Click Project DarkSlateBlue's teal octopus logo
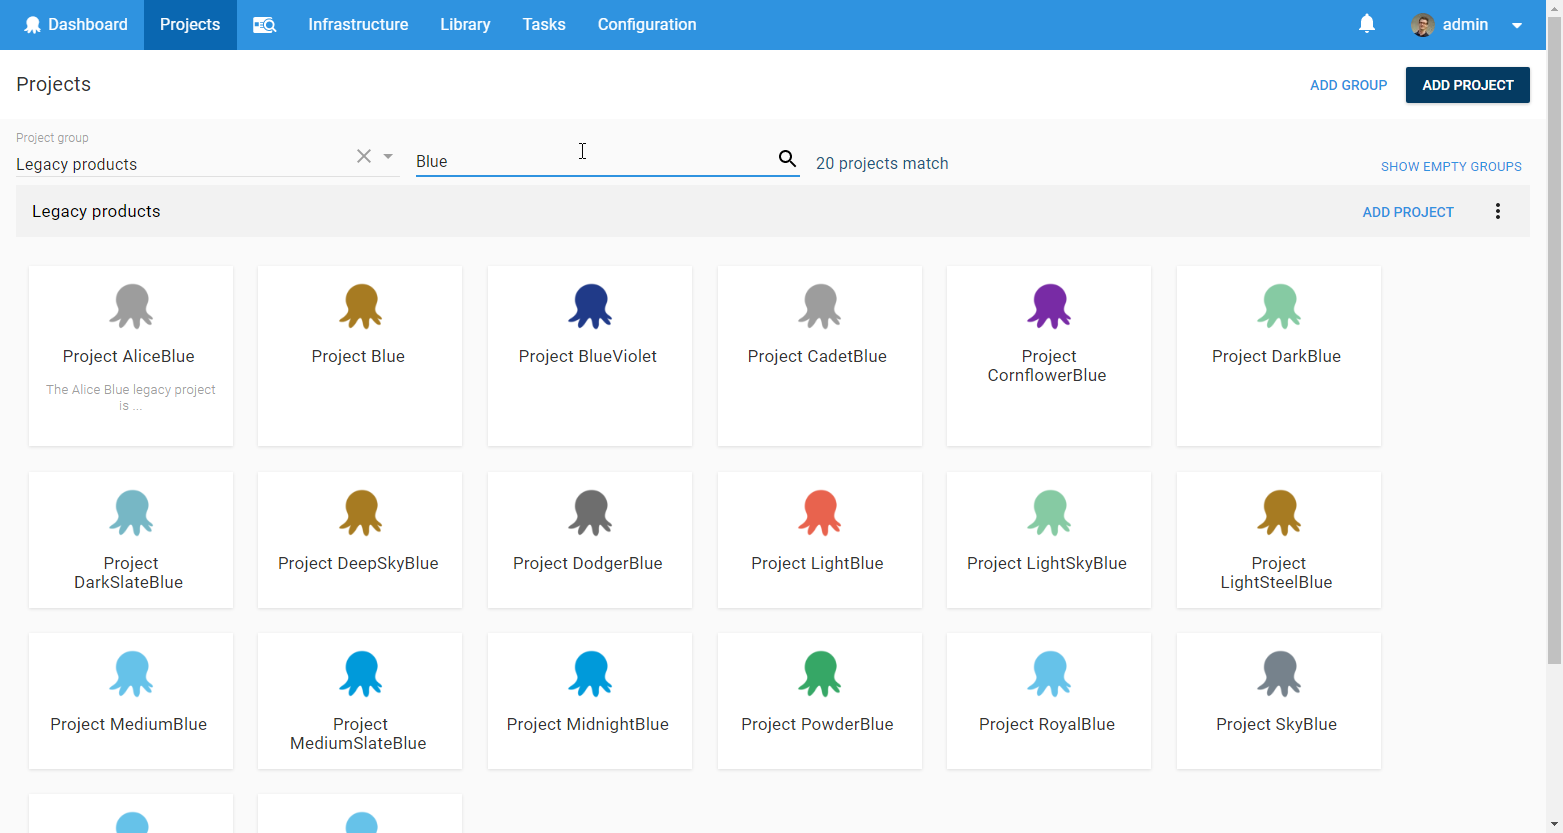This screenshot has height=833, width=1563. [130, 512]
